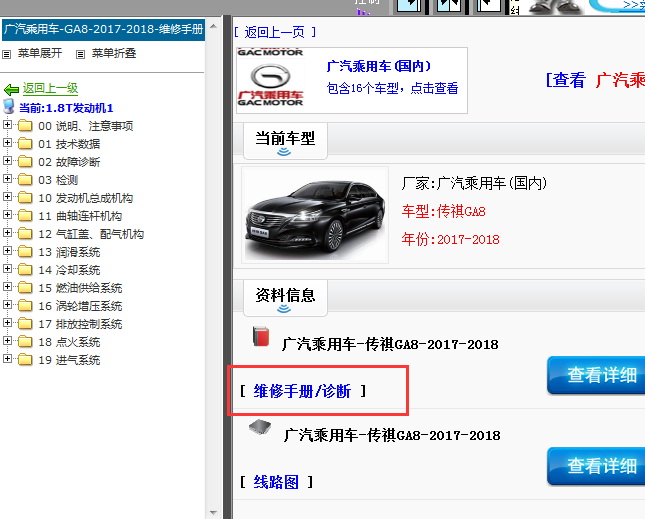
Task: Select the 18 点火系统 tree label
Action: click(x=69, y=342)
